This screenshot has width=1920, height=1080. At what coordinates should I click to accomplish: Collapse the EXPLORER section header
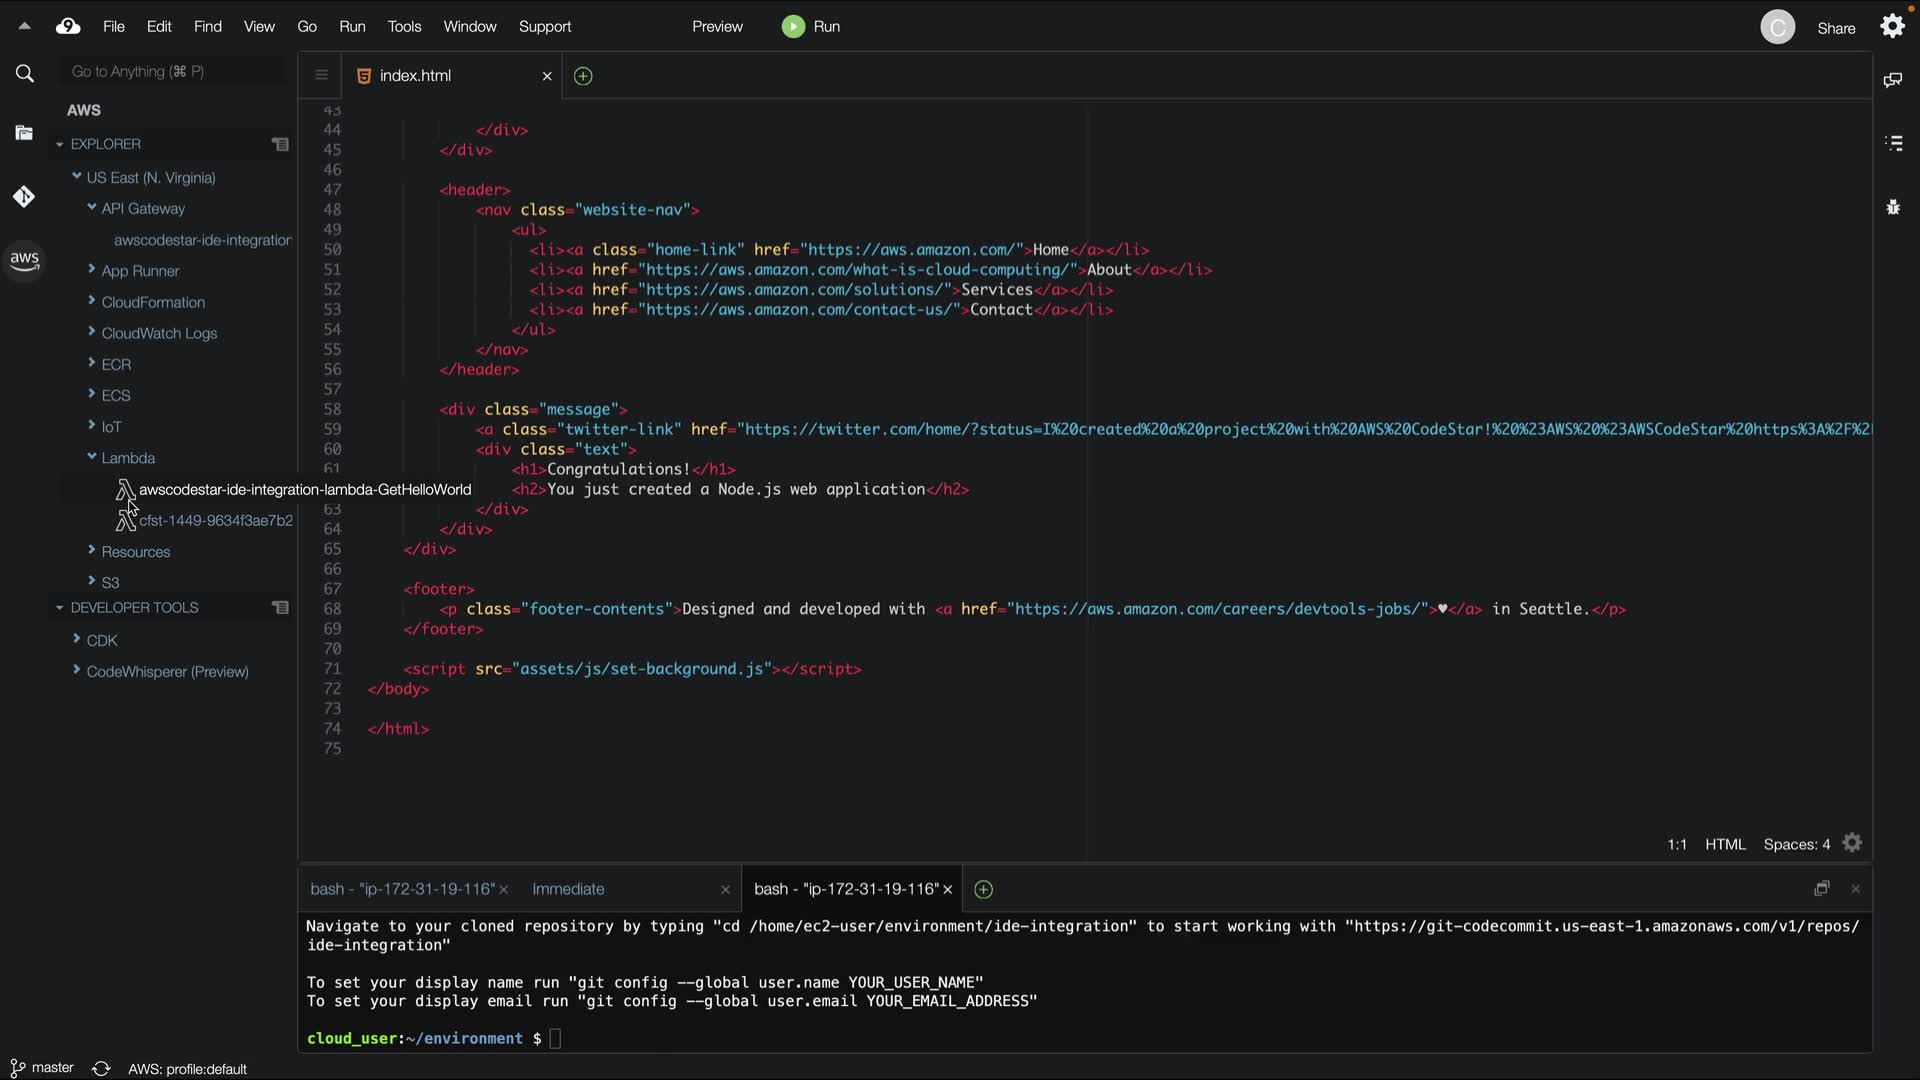pyautogui.click(x=60, y=144)
